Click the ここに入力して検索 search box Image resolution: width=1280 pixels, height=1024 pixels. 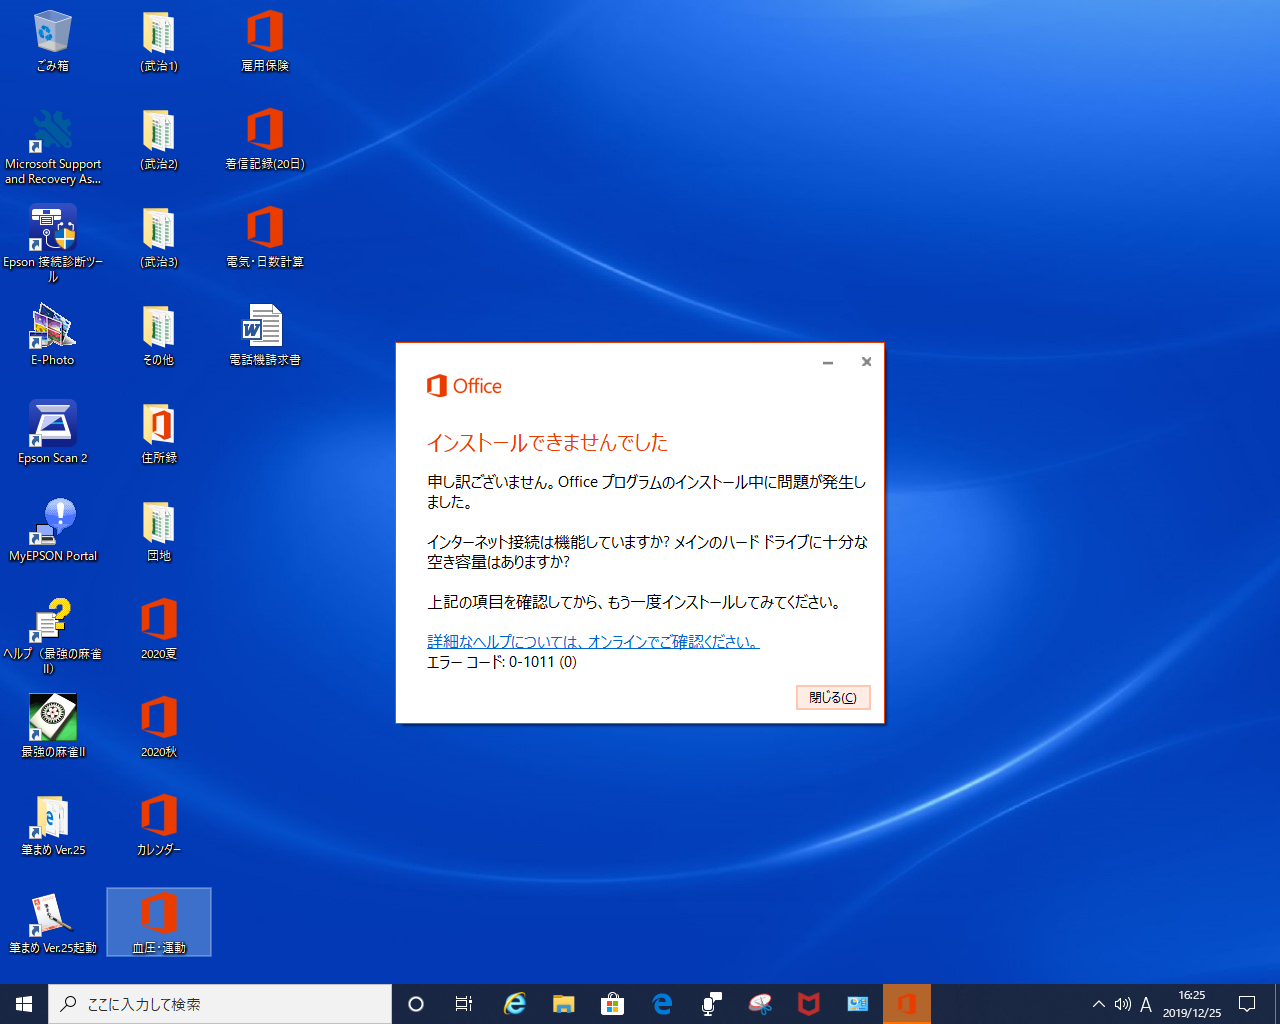coord(220,1004)
